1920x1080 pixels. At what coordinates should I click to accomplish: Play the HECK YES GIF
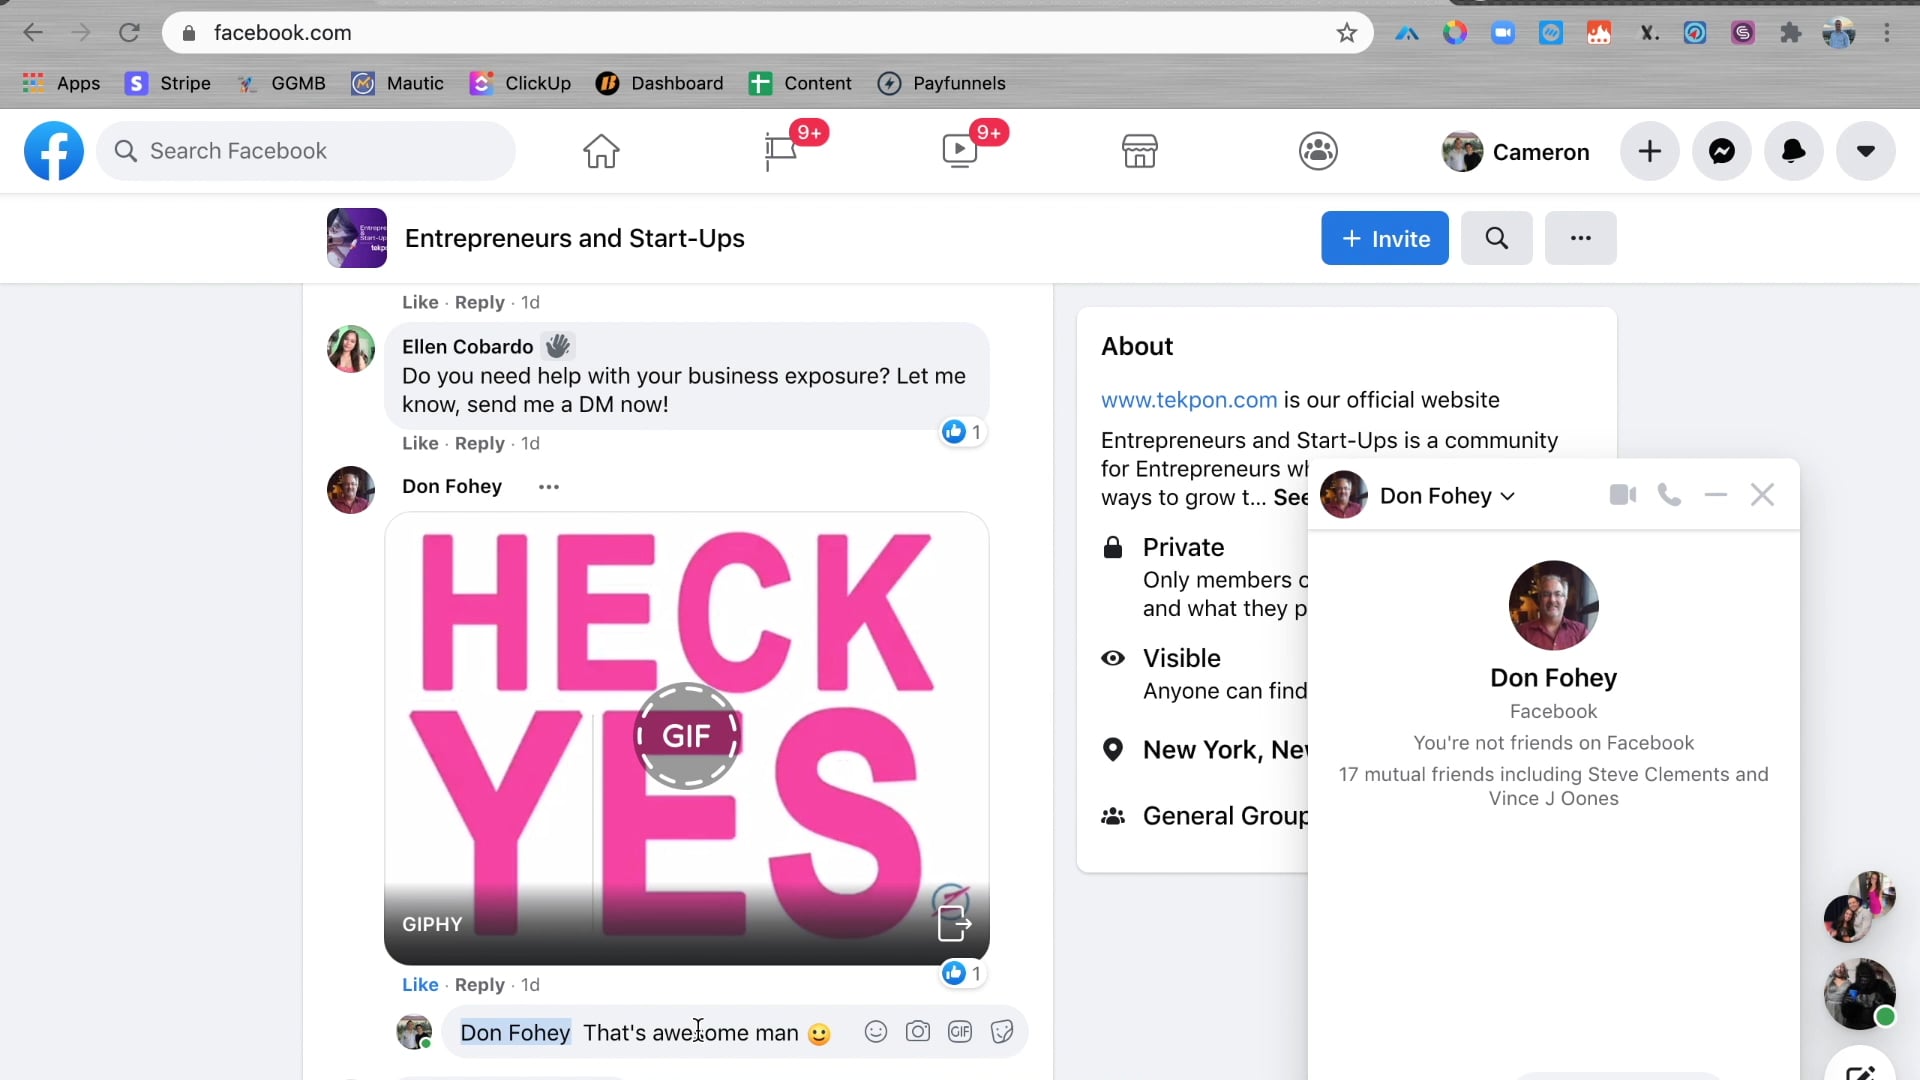point(687,736)
